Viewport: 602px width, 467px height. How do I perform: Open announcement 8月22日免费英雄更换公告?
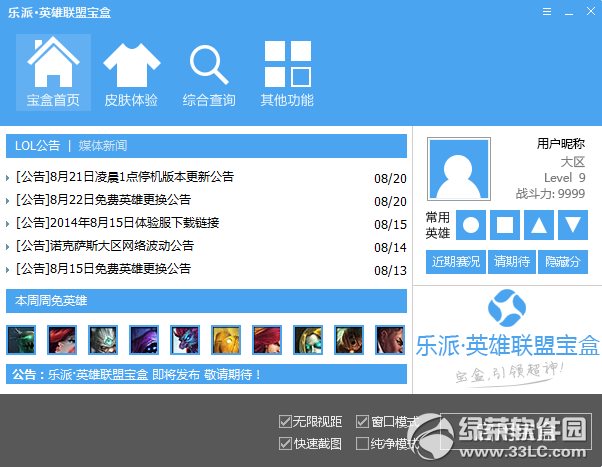[103, 200]
